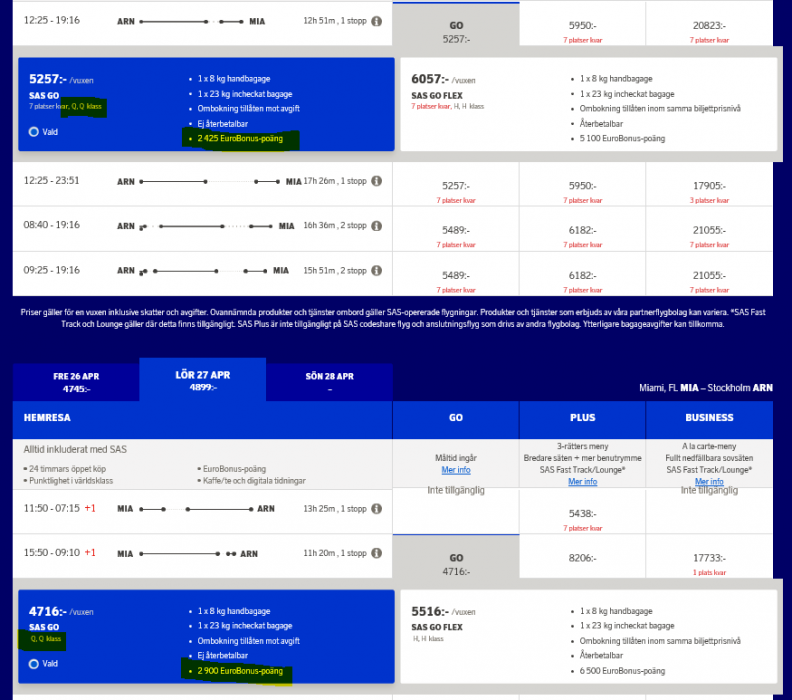Show details icon for 08:40 - 19:16 flight
792x700 pixels.
[x=376, y=227]
